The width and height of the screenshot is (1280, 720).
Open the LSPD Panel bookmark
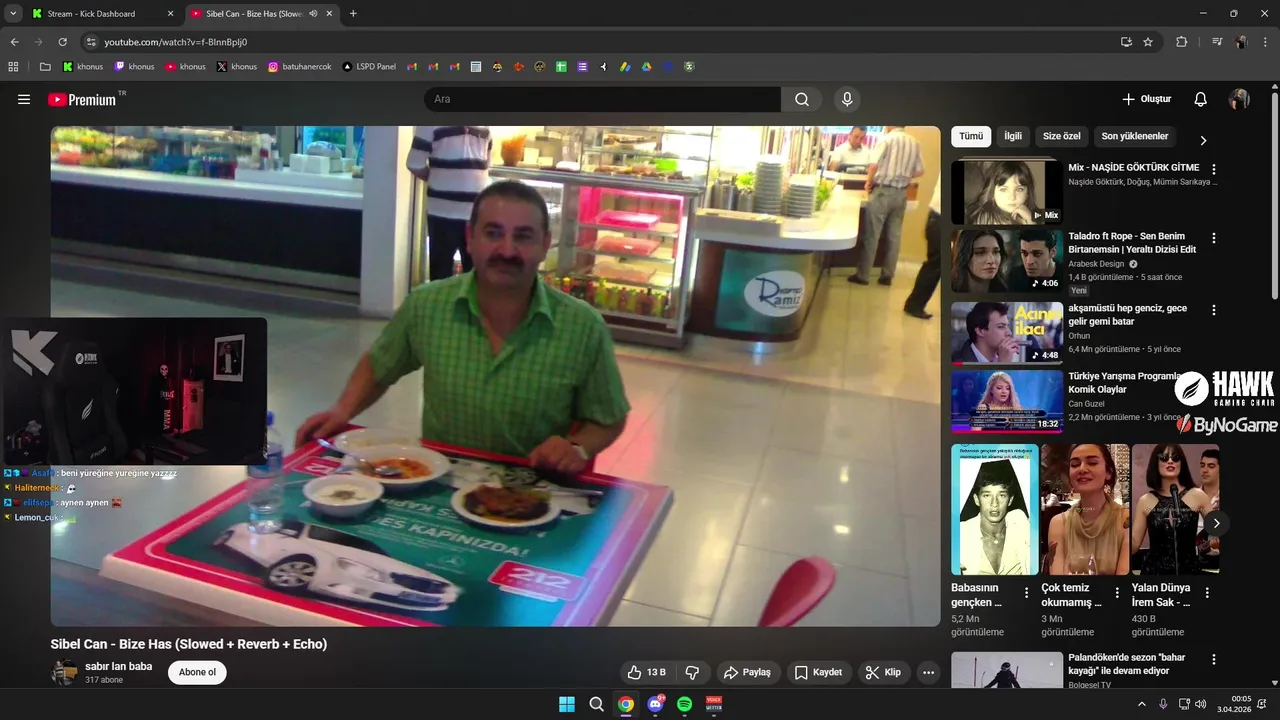pos(369,67)
